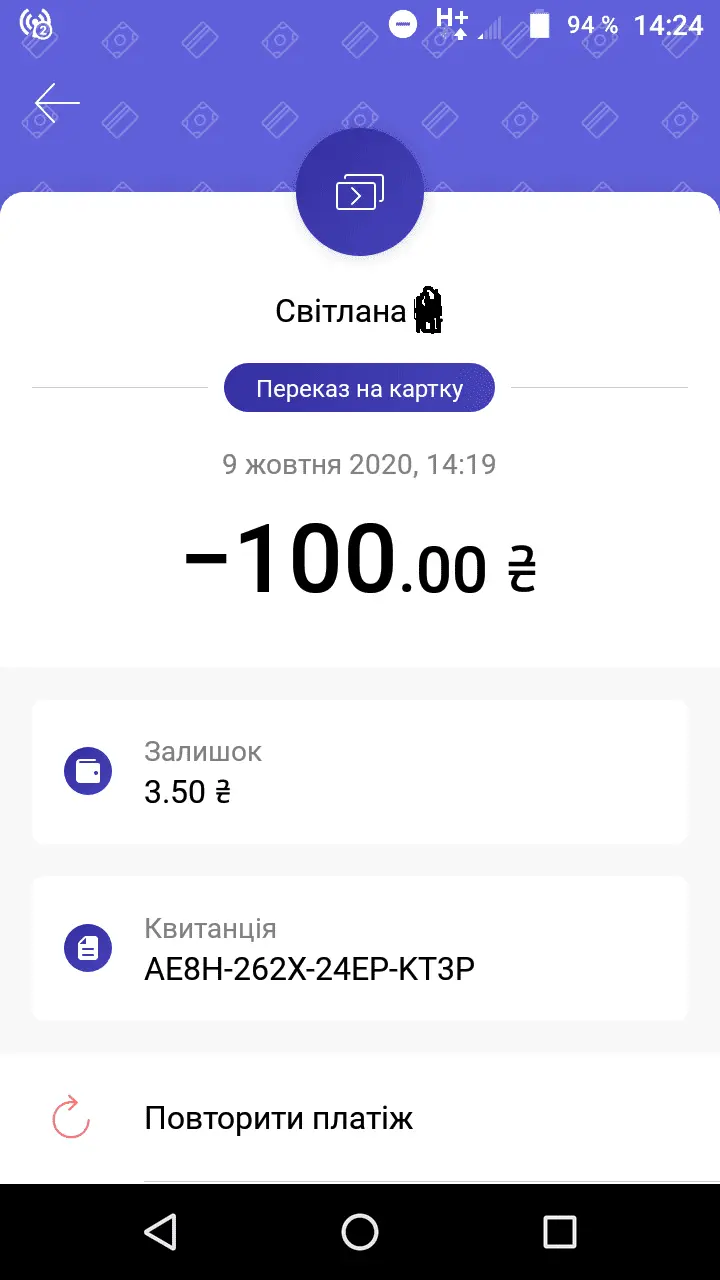Tap the 14:24 clock in status bar

[668, 25]
